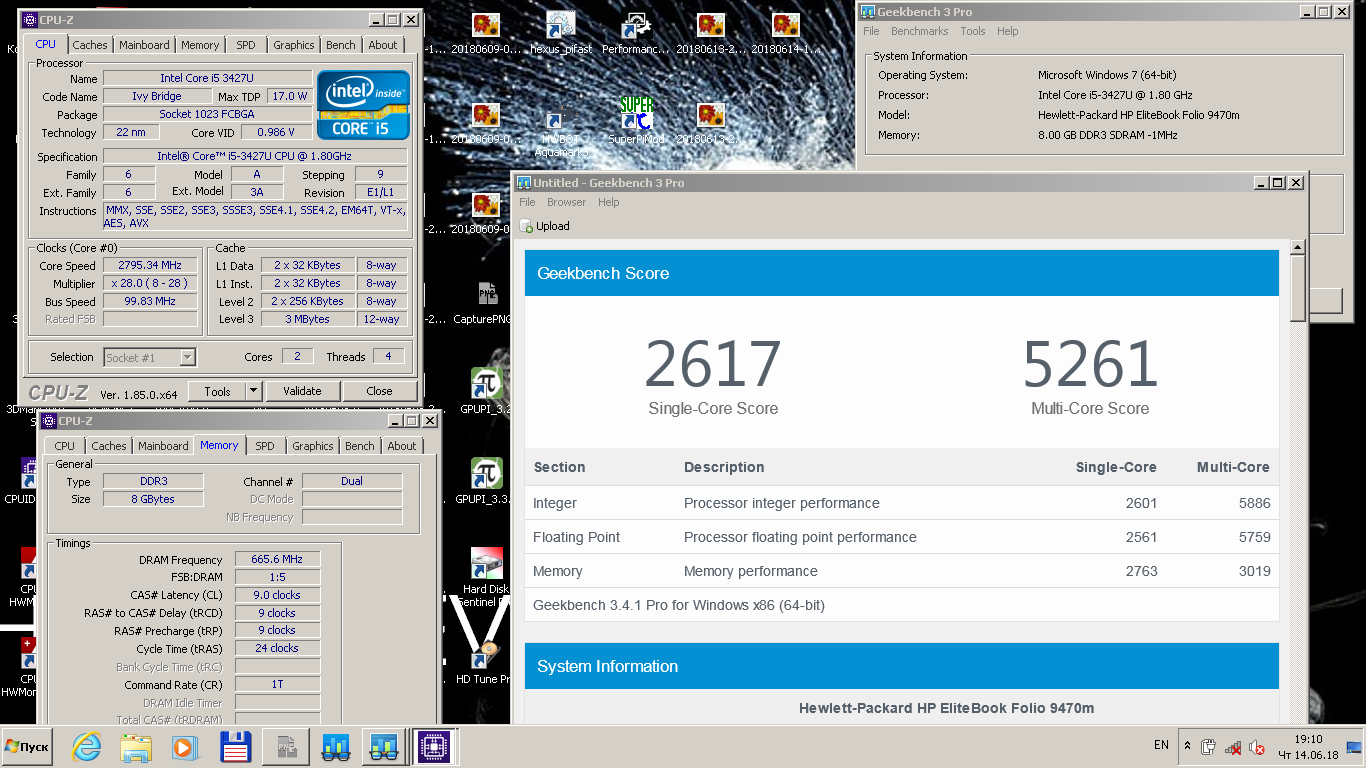Click the power plug tray icon

coord(1208,746)
